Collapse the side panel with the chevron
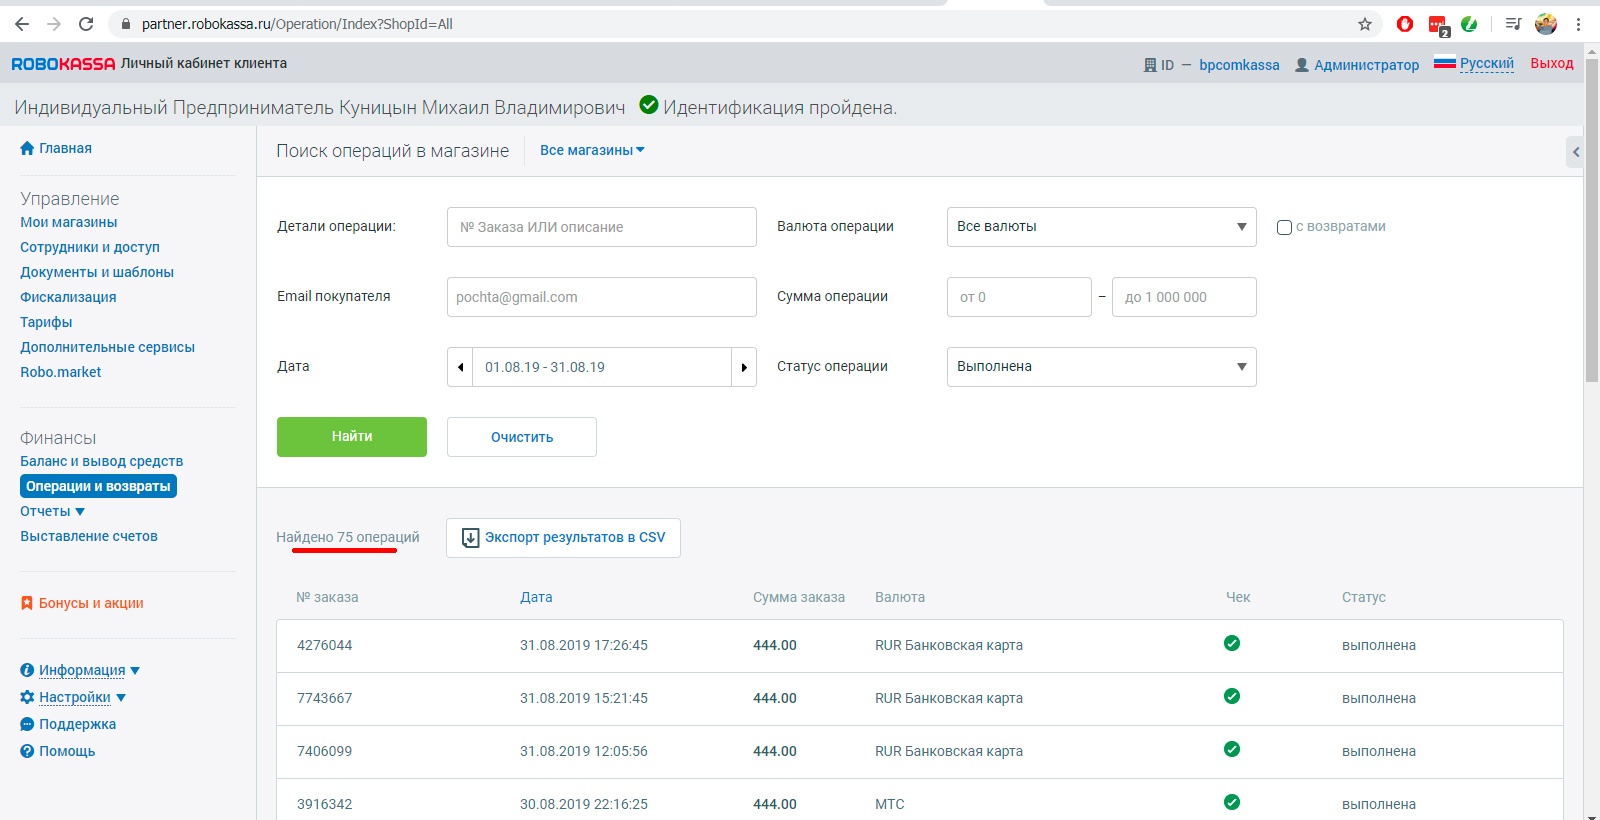 point(1575,152)
